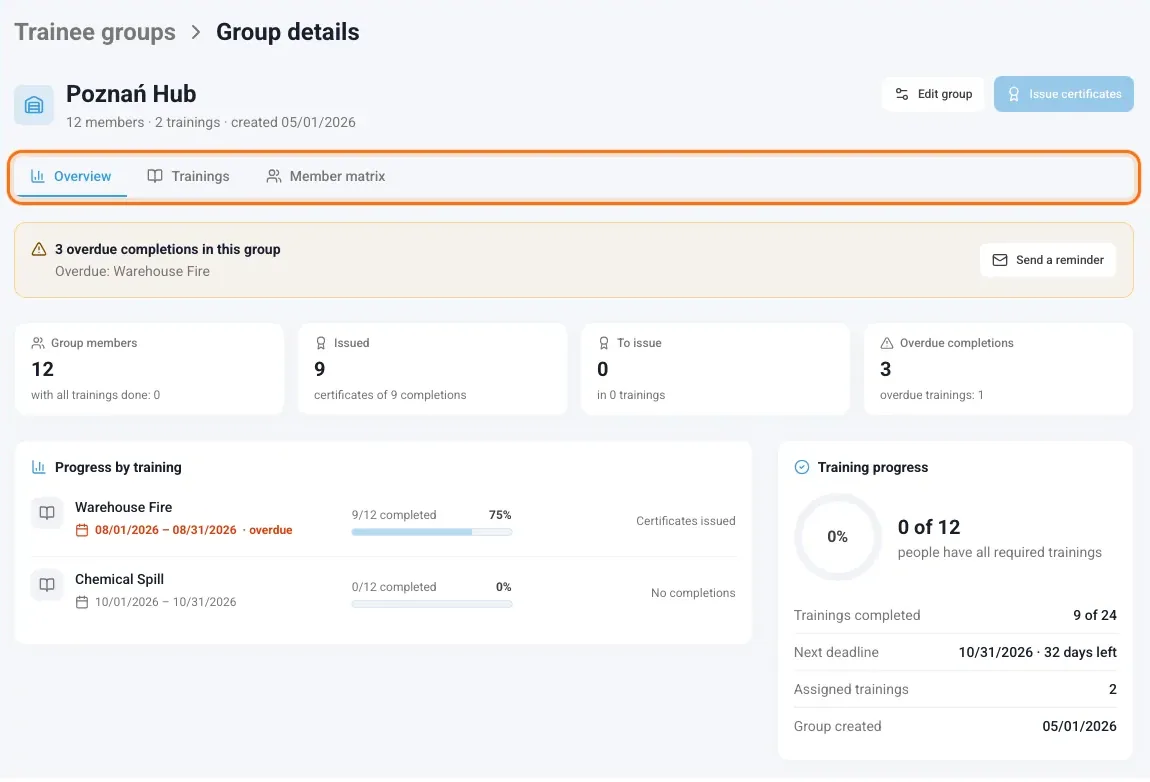
Task: Click the Overdue completions warning icon
Action: pos(887,343)
